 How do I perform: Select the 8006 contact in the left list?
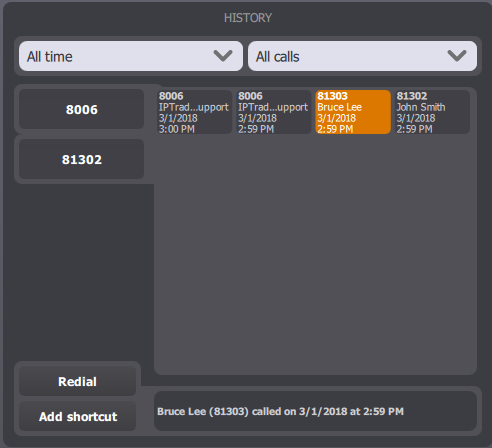tap(81, 109)
